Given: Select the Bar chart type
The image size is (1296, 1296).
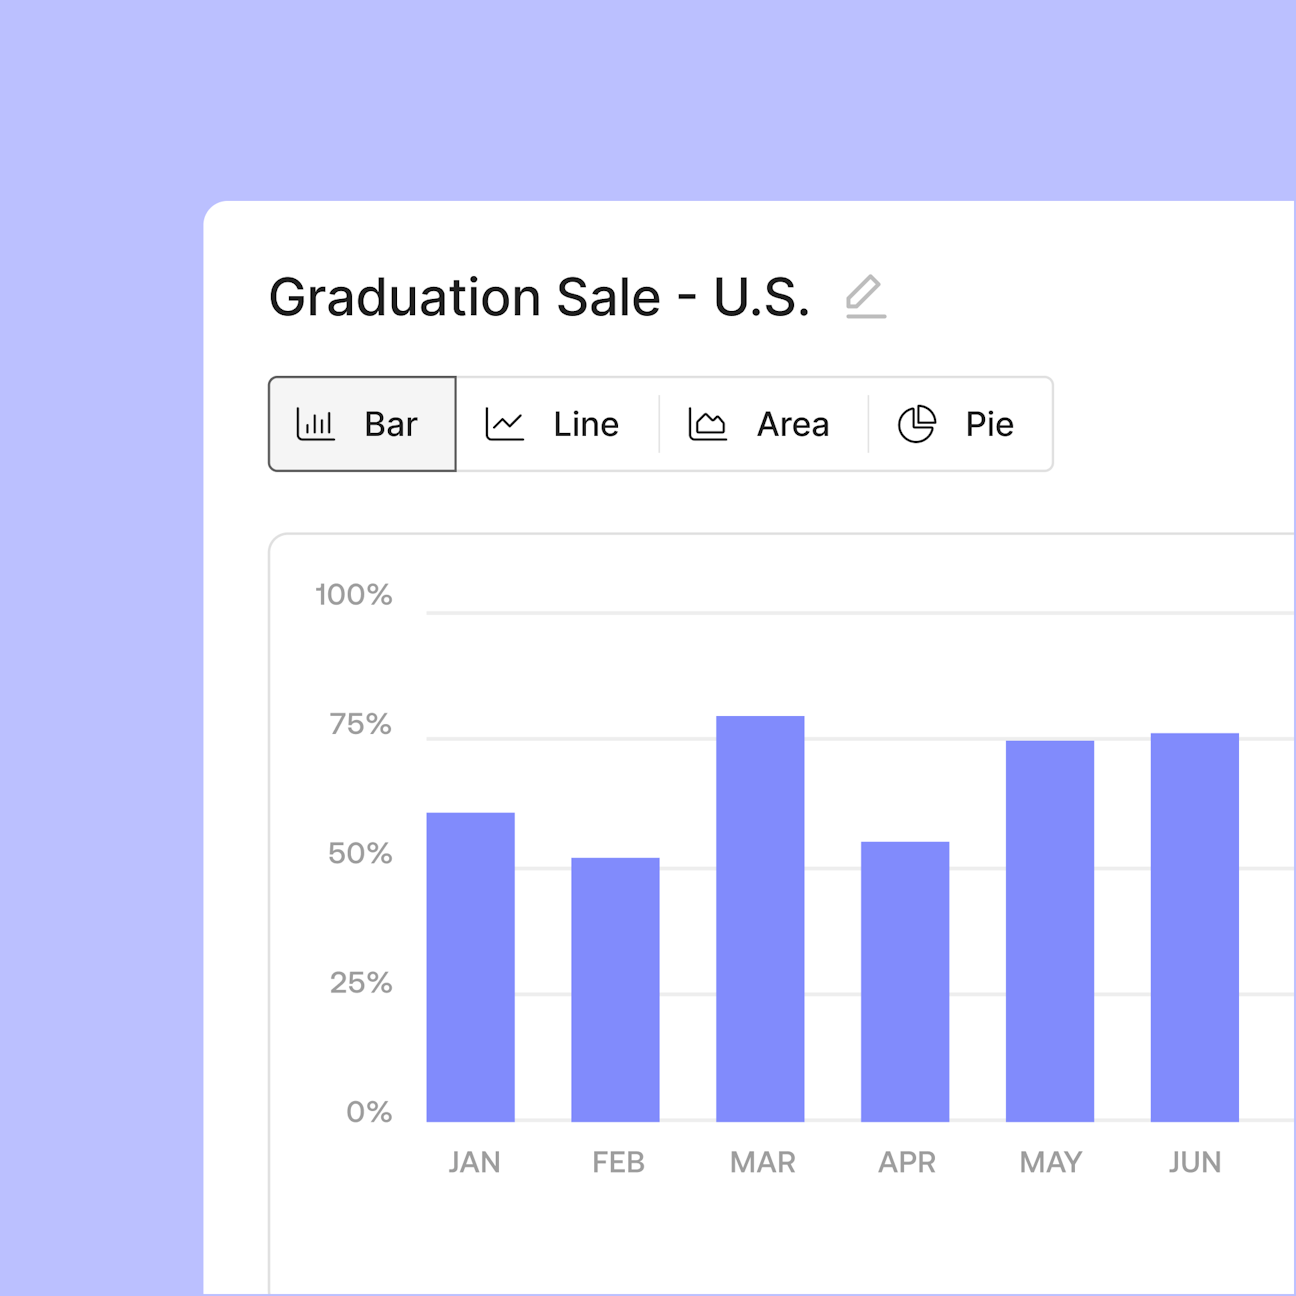Looking at the screenshot, I should (x=362, y=424).
